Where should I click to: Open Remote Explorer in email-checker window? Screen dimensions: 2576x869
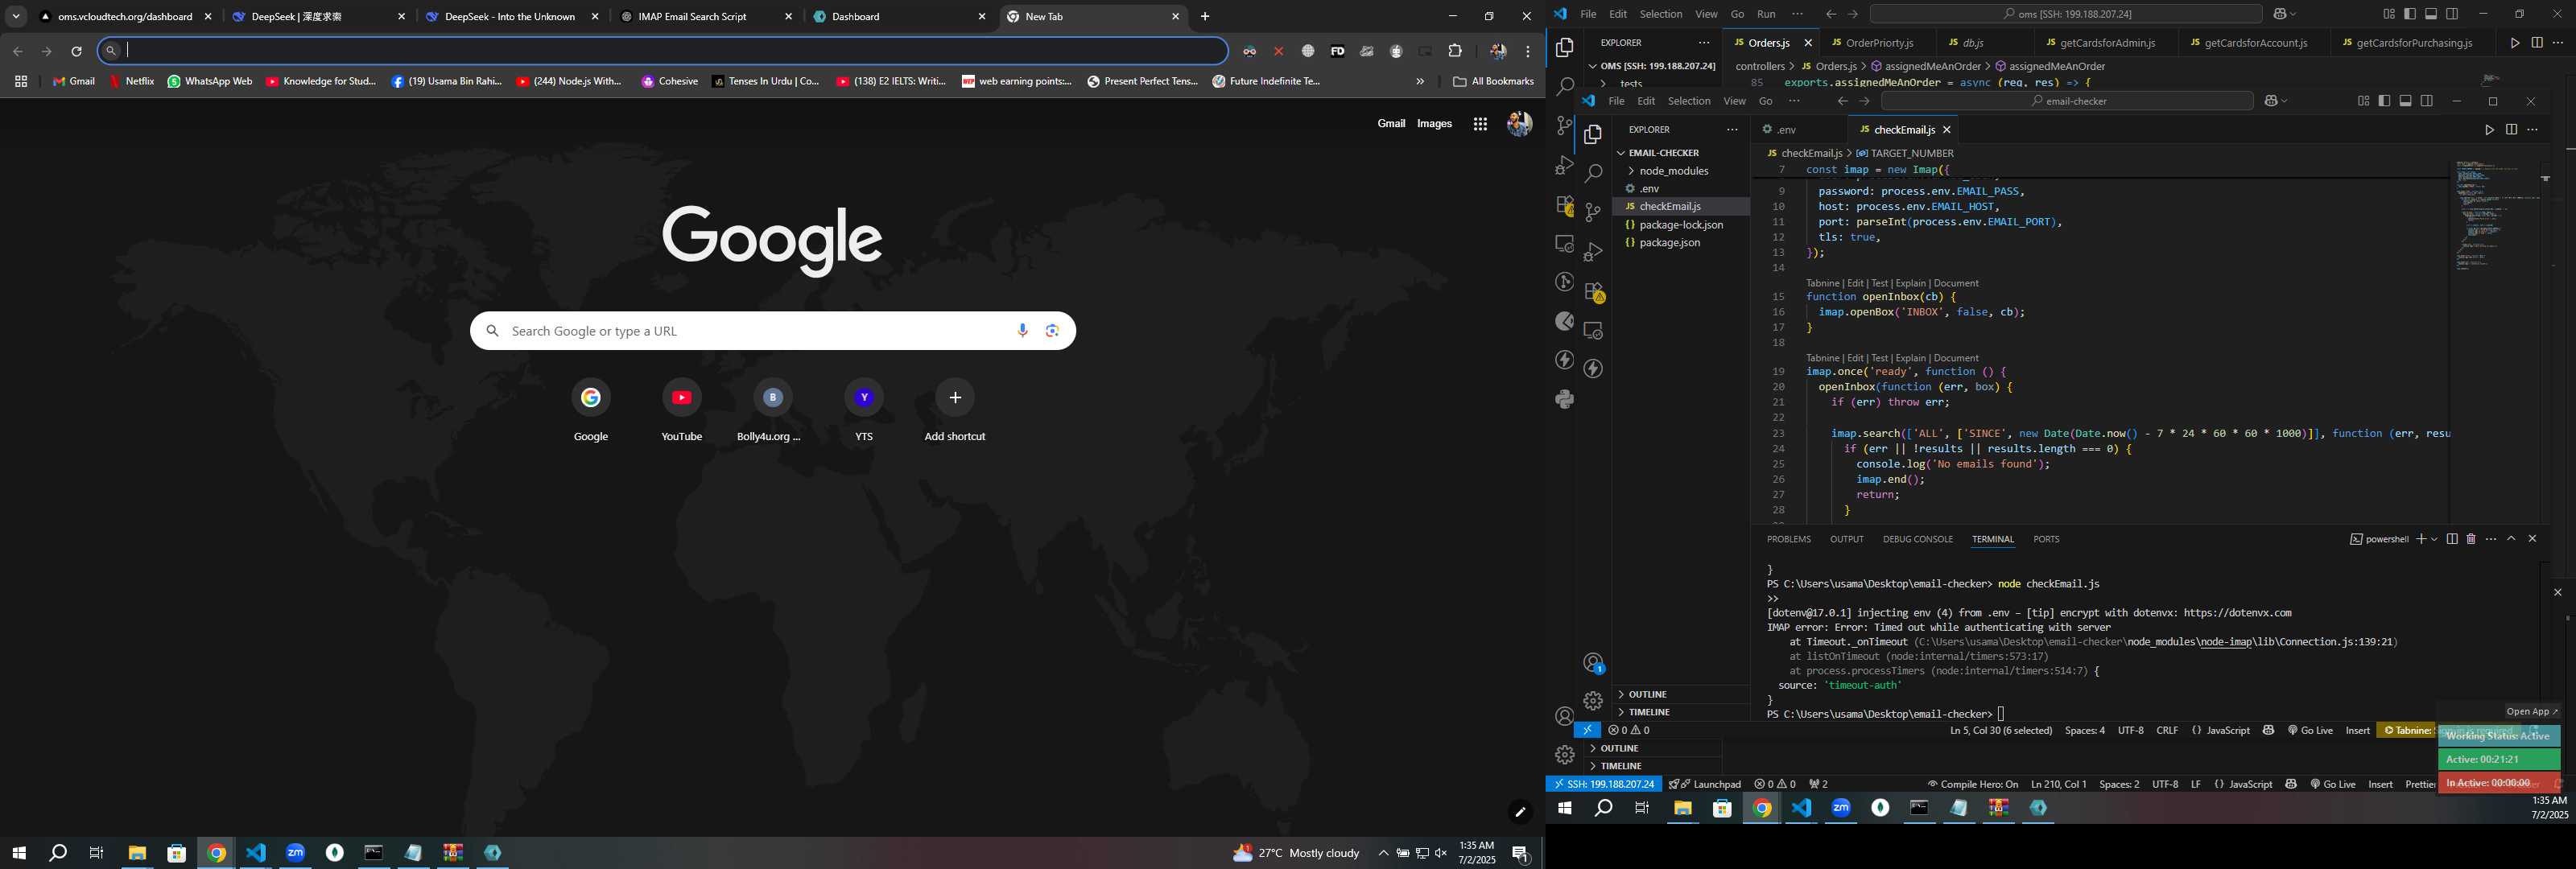1593,330
